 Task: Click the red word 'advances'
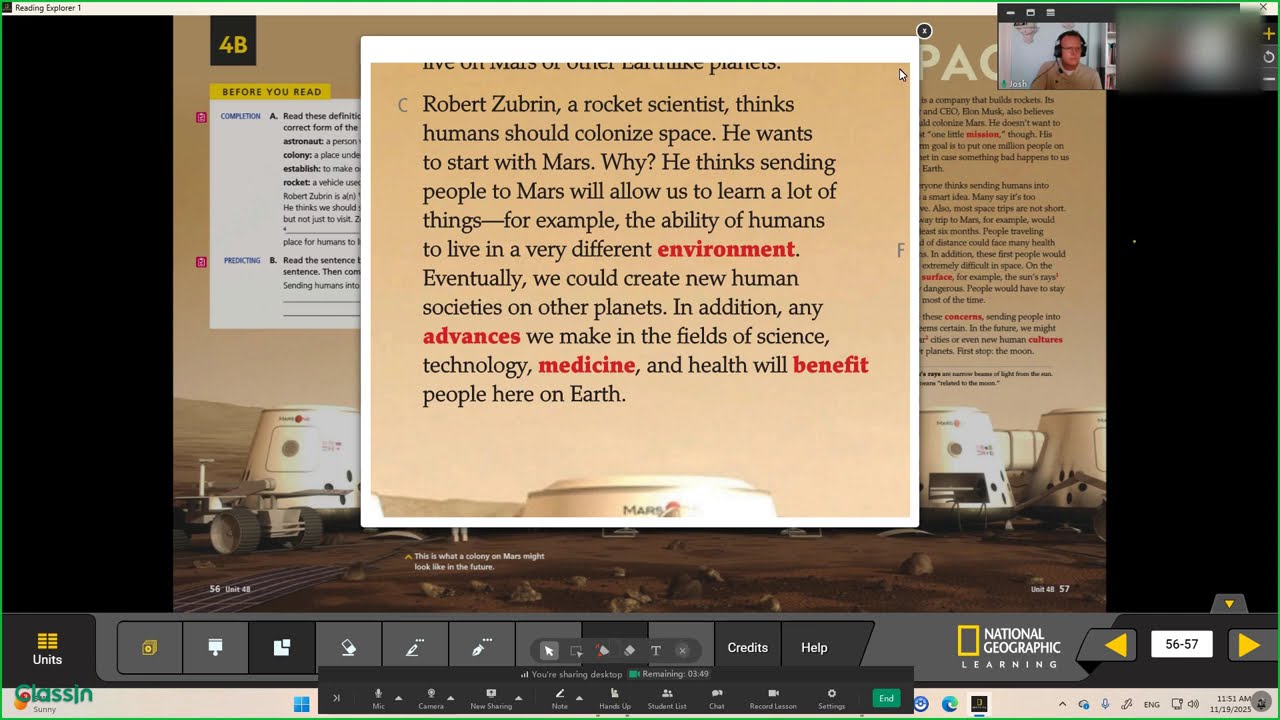point(471,336)
